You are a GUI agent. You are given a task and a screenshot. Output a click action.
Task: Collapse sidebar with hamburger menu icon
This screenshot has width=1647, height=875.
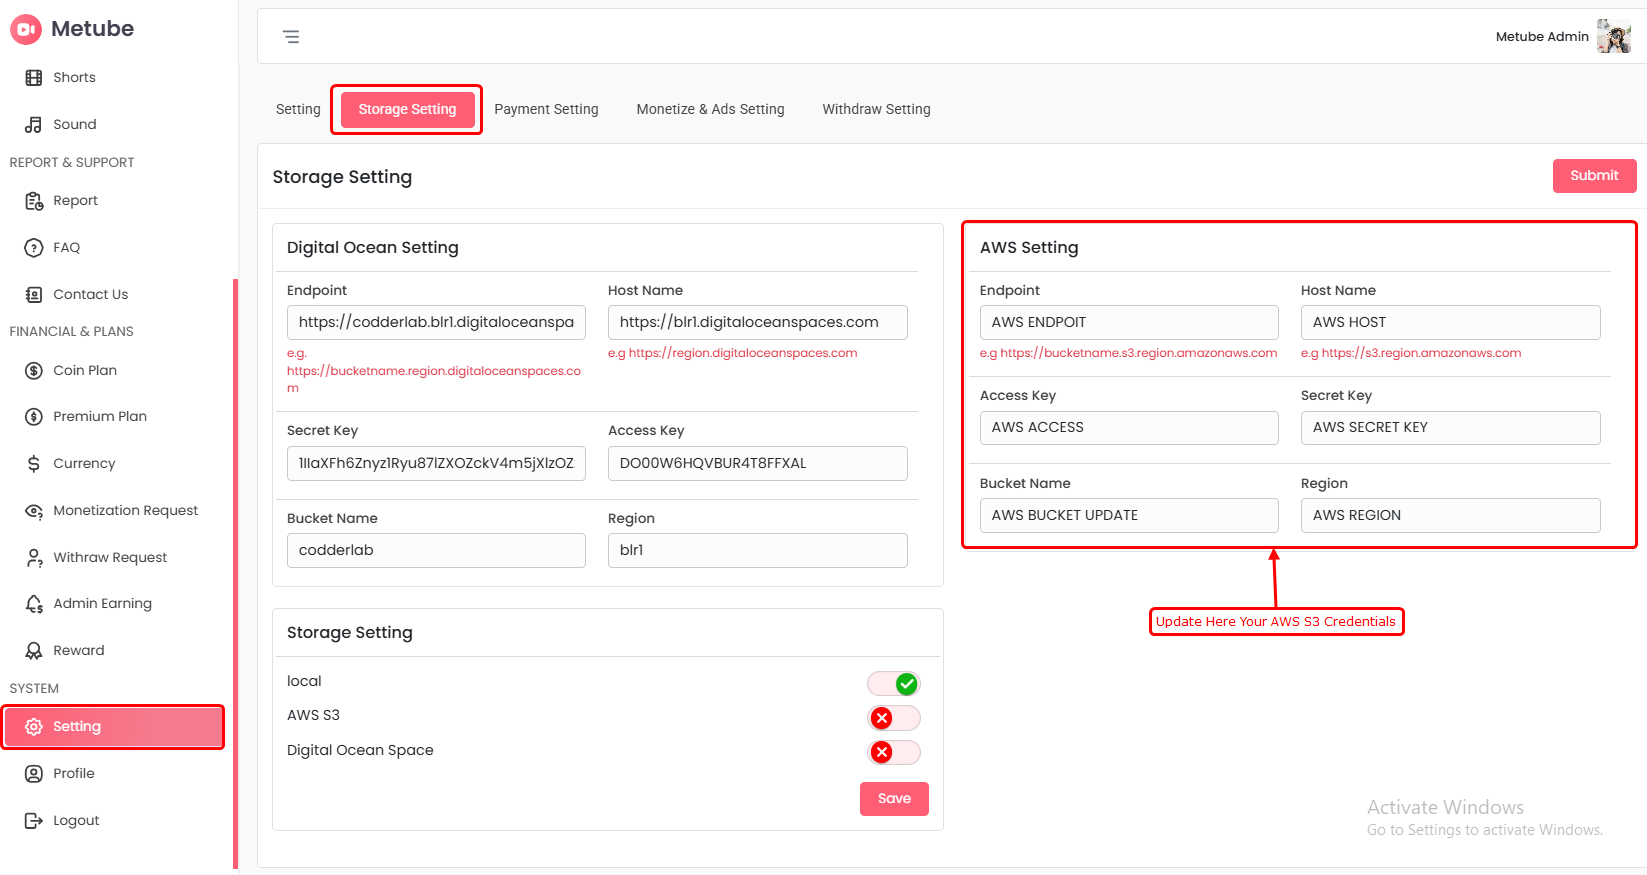pyautogui.click(x=291, y=37)
